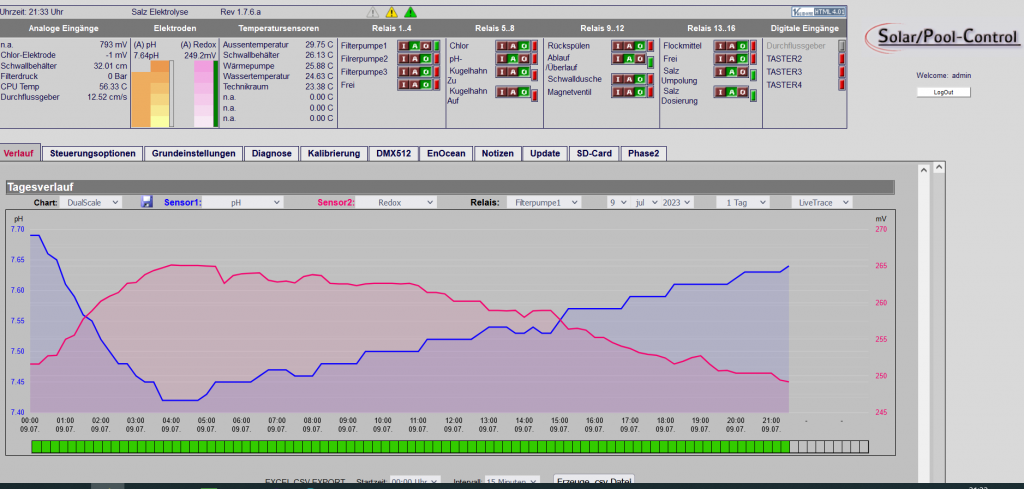
Task: Open the Update tab
Action: point(545,153)
